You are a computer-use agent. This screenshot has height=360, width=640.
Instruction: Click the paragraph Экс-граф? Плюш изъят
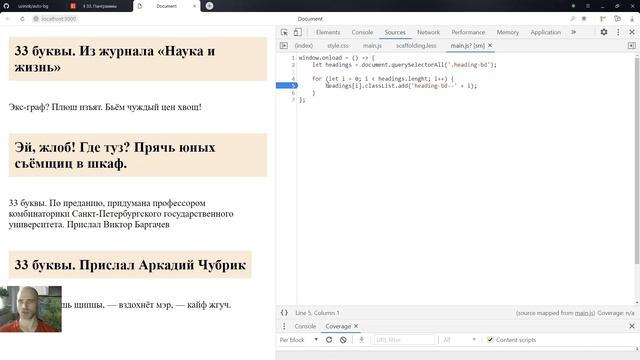click(x=105, y=107)
